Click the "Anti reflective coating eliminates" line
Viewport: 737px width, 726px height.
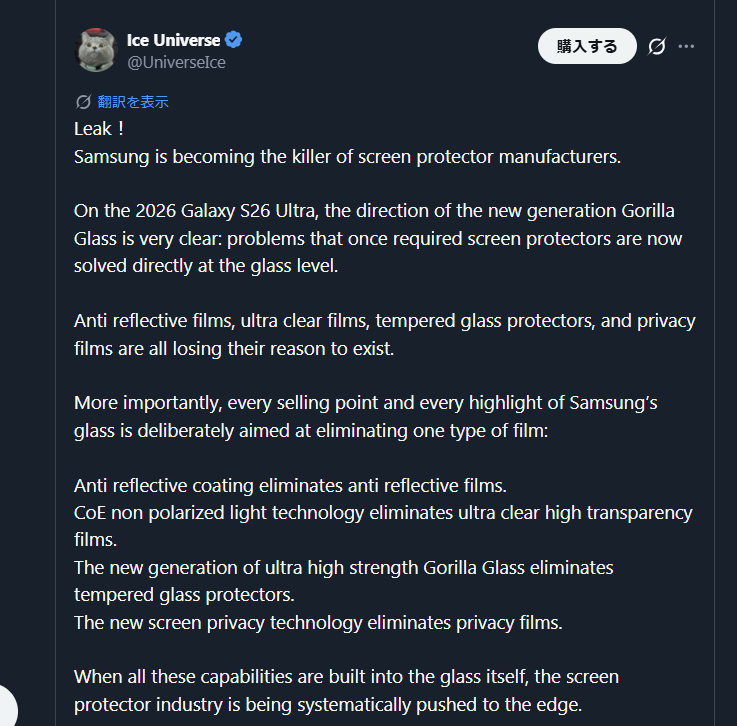click(290, 486)
